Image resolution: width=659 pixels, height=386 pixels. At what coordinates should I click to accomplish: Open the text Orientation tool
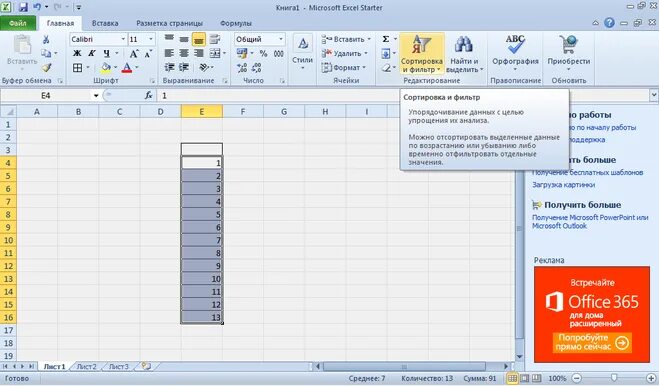(204, 67)
